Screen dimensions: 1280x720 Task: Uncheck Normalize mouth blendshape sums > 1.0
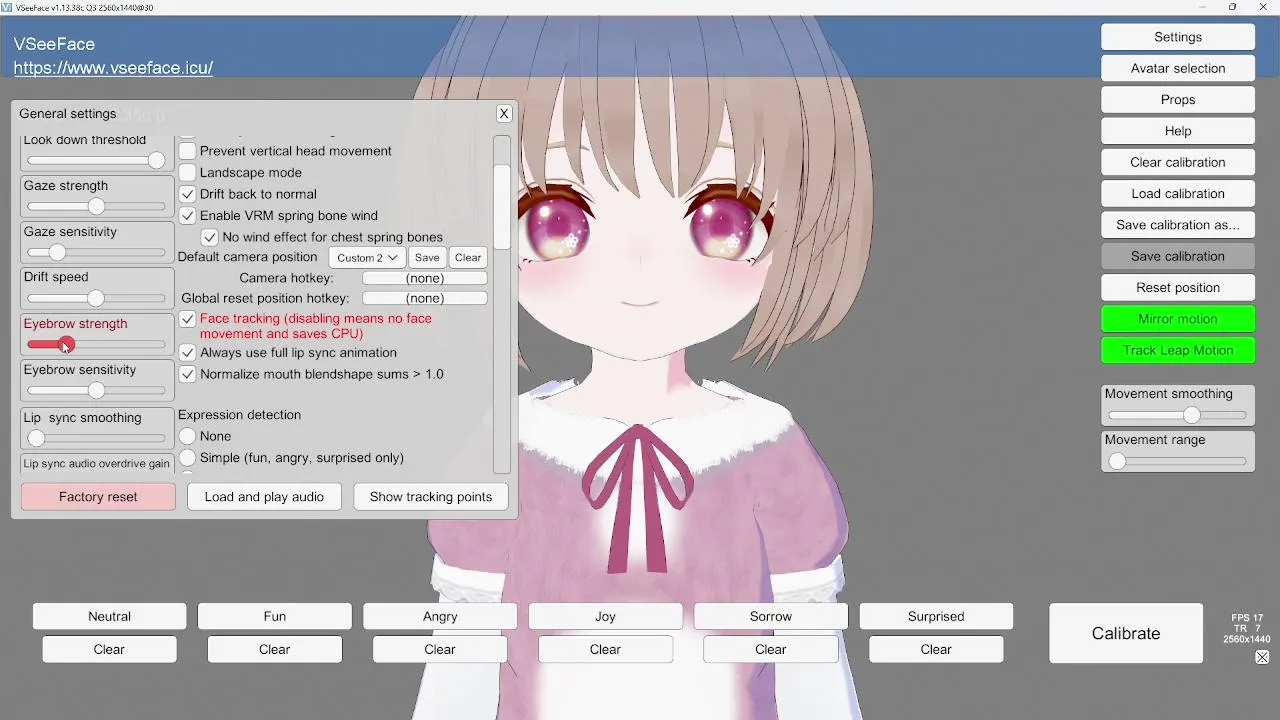pyautogui.click(x=187, y=374)
